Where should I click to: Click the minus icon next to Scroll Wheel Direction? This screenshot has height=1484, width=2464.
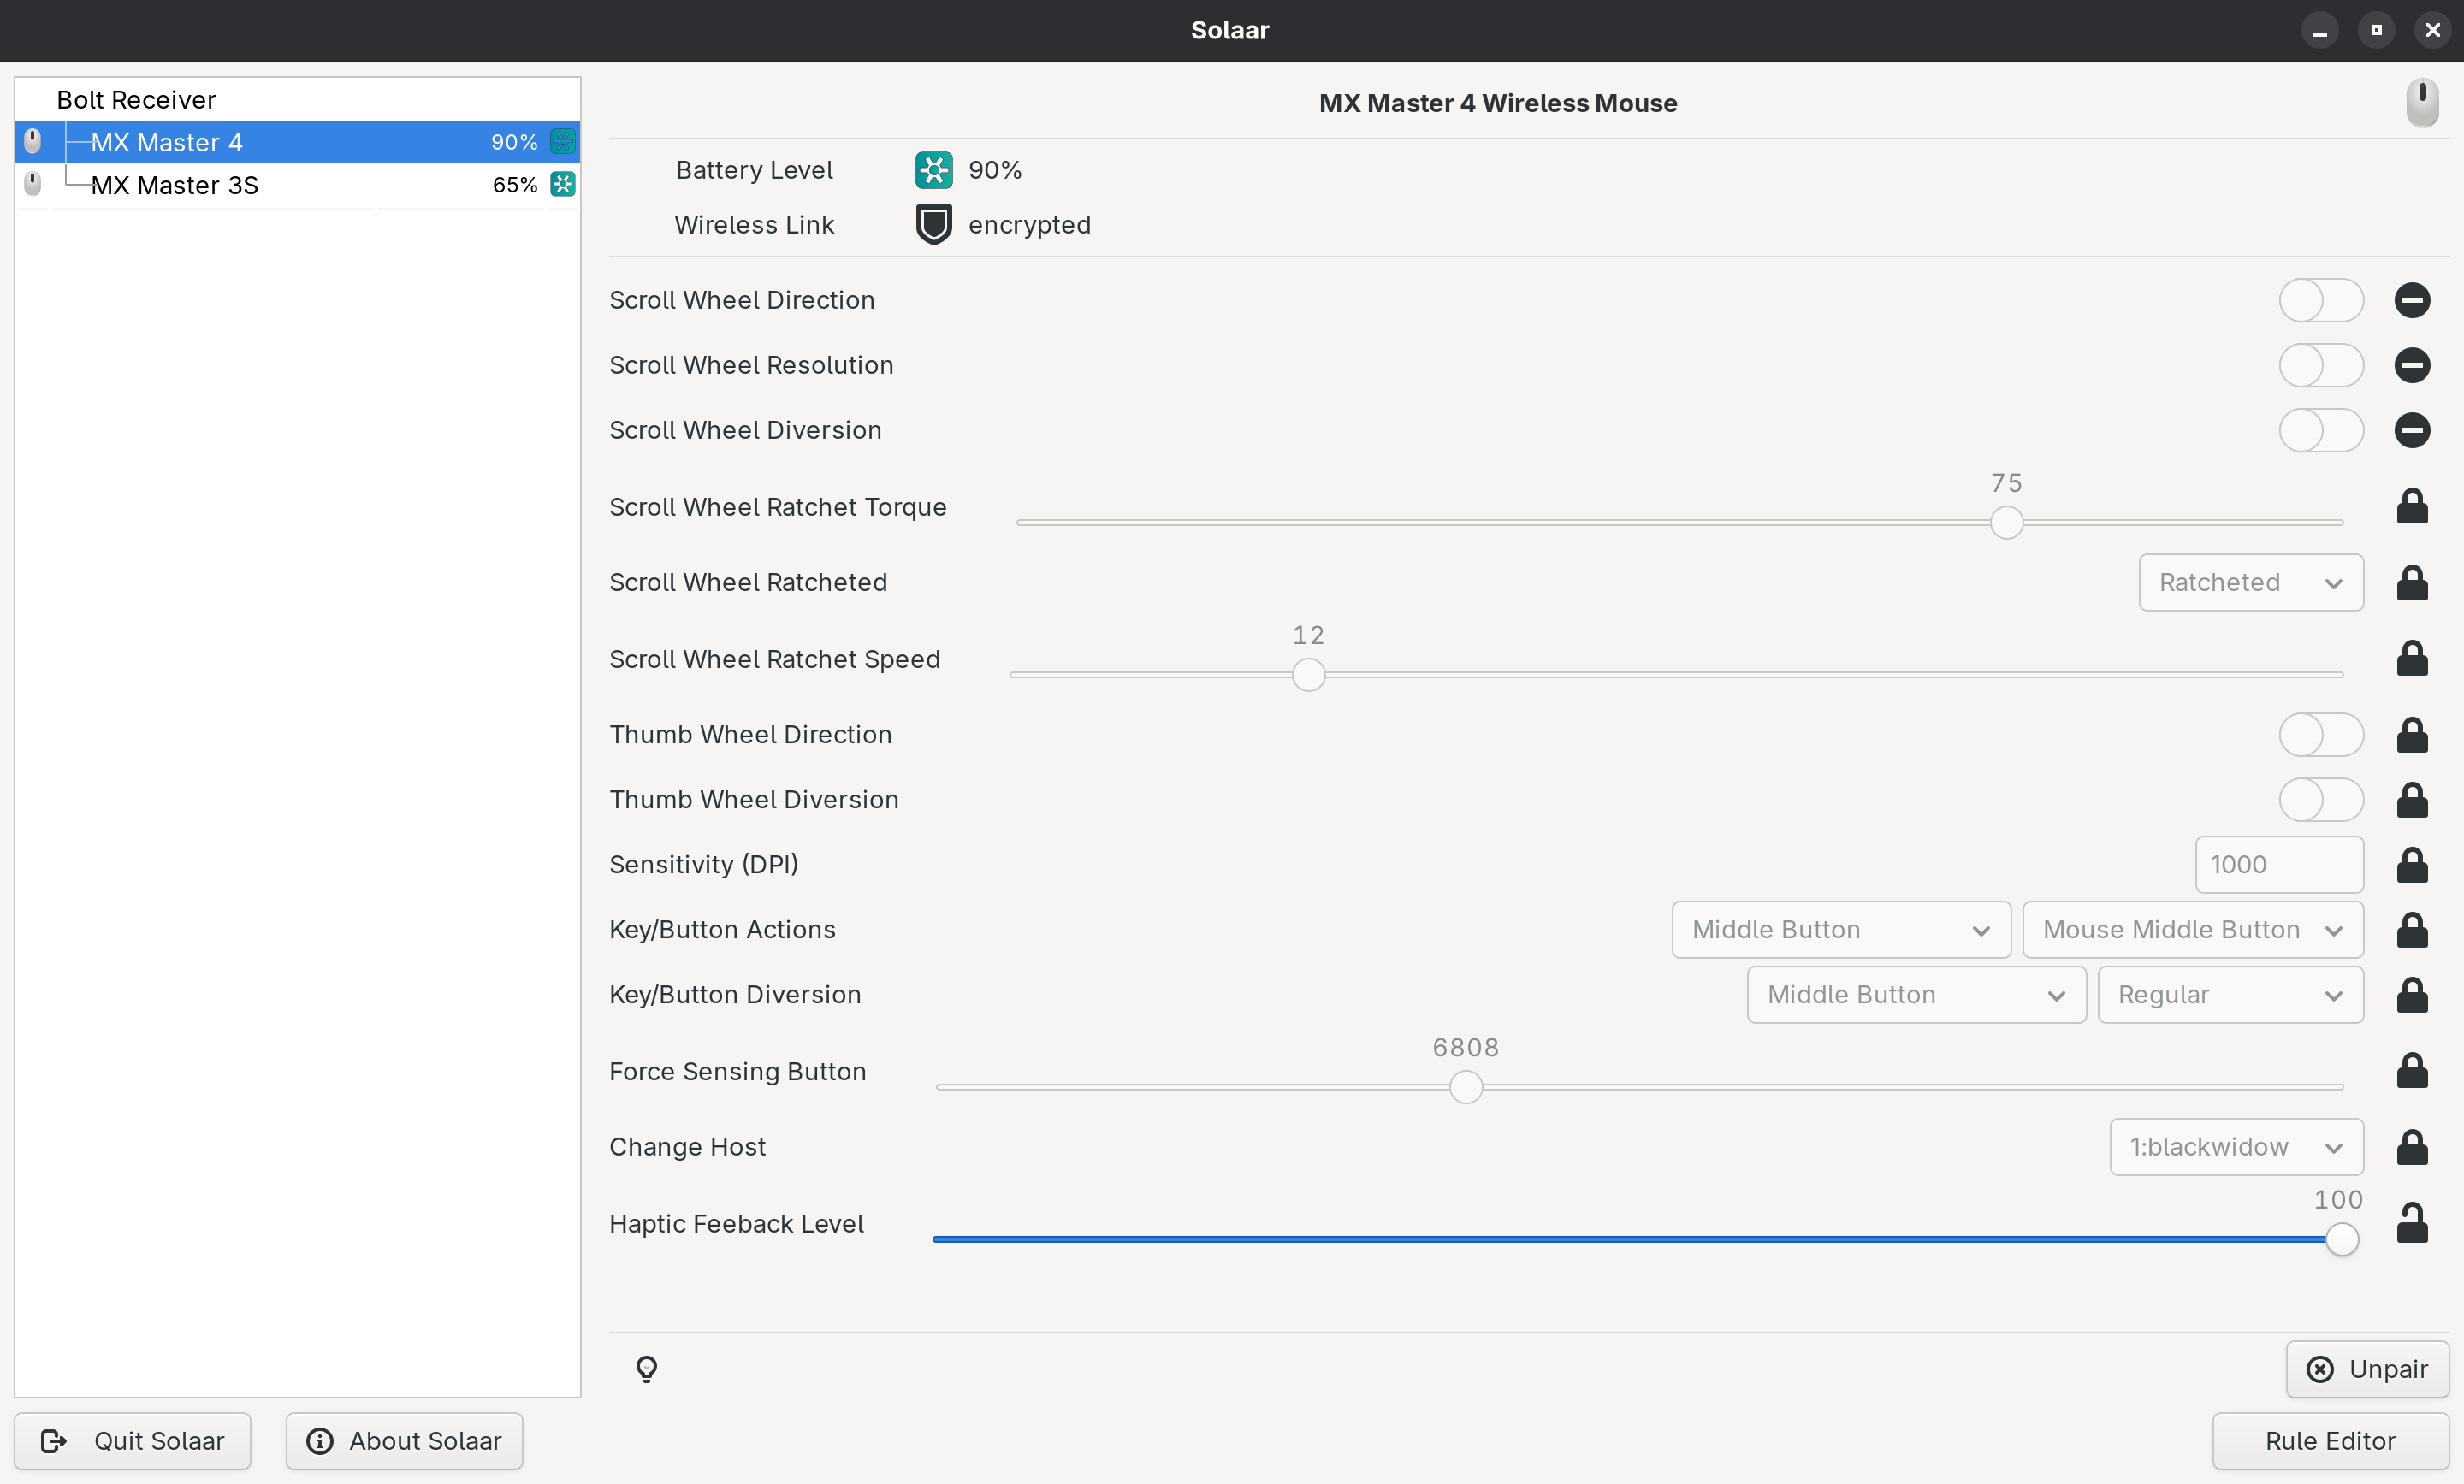[x=2411, y=300]
